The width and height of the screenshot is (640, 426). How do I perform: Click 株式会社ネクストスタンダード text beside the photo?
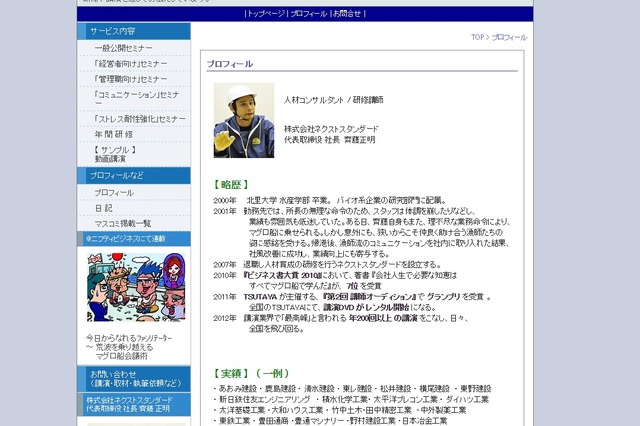[331, 129]
